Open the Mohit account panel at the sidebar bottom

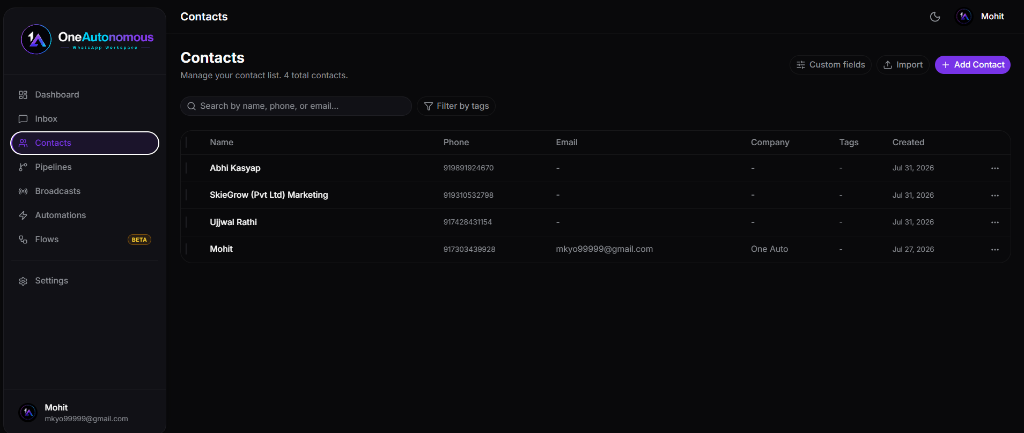click(85, 413)
